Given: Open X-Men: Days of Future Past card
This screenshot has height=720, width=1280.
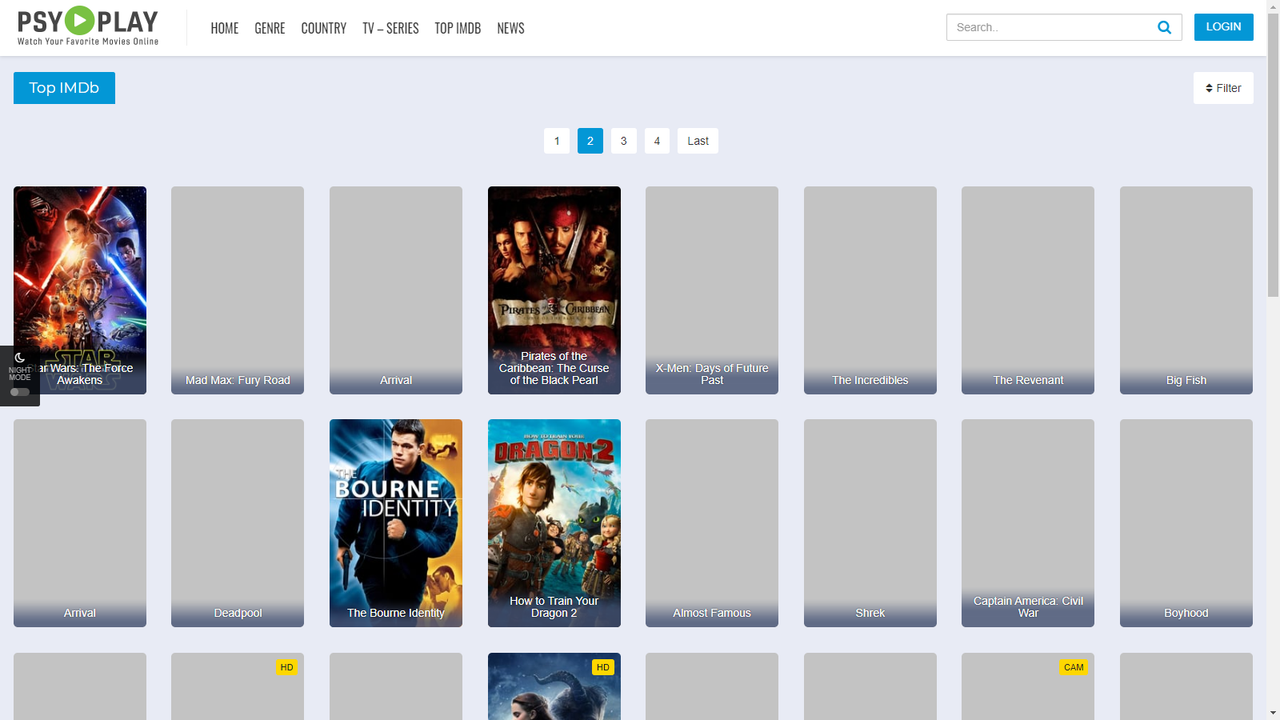Looking at the screenshot, I should pyautogui.click(x=712, y=290).
